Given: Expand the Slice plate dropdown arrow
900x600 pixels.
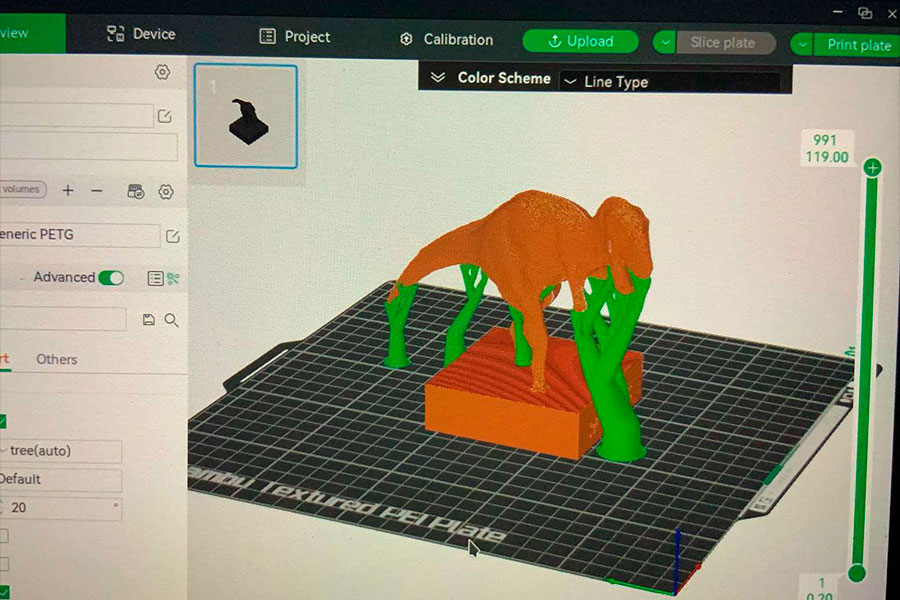Looking at the screenshot, I should pyautogui.click(x=666, y=43).
